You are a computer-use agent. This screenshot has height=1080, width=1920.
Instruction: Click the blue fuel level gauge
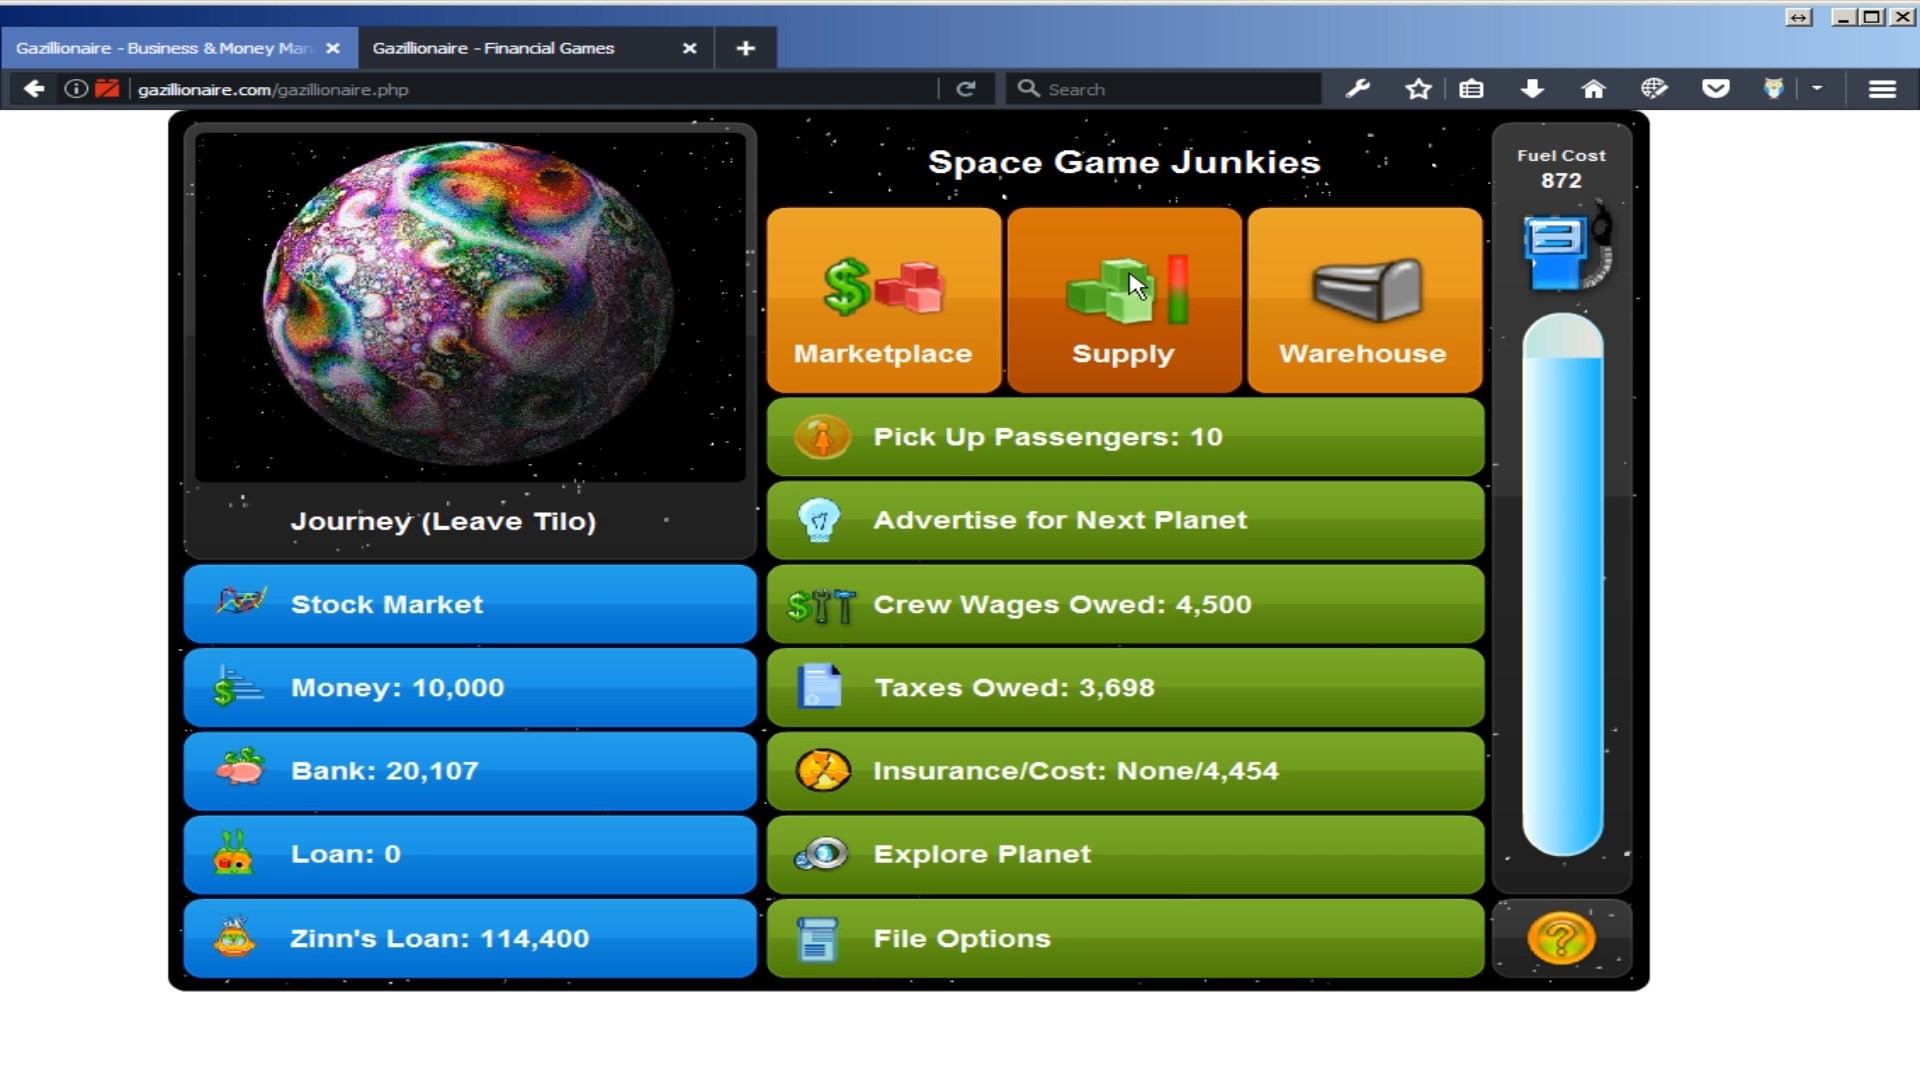[1562, 584]
